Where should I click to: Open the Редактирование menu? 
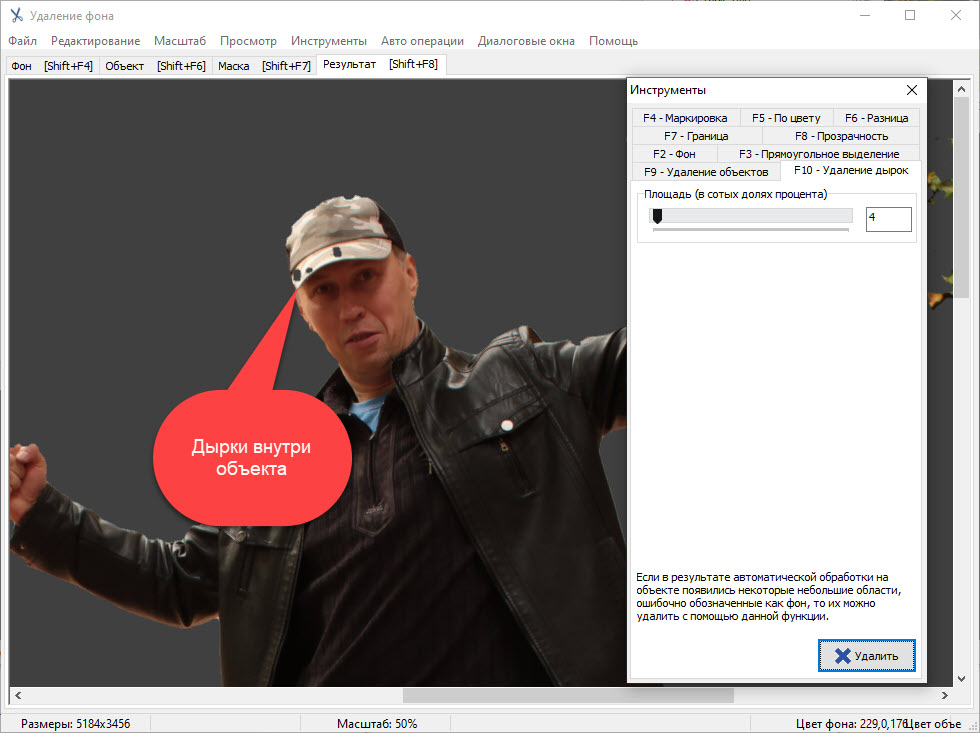tap(96, 41)
